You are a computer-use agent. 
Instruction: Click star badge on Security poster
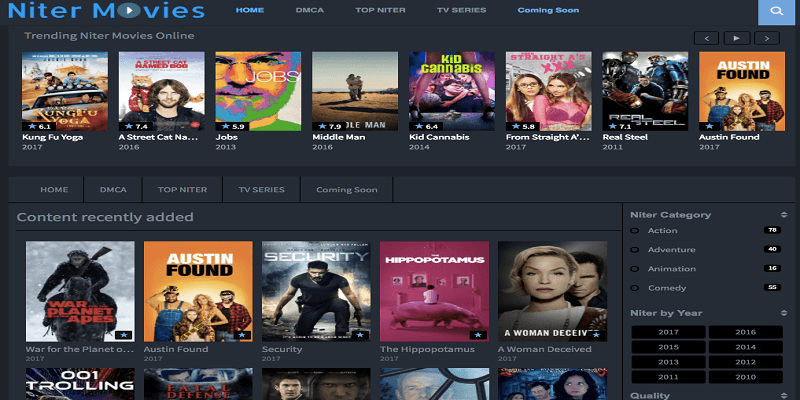click(360, 335)
